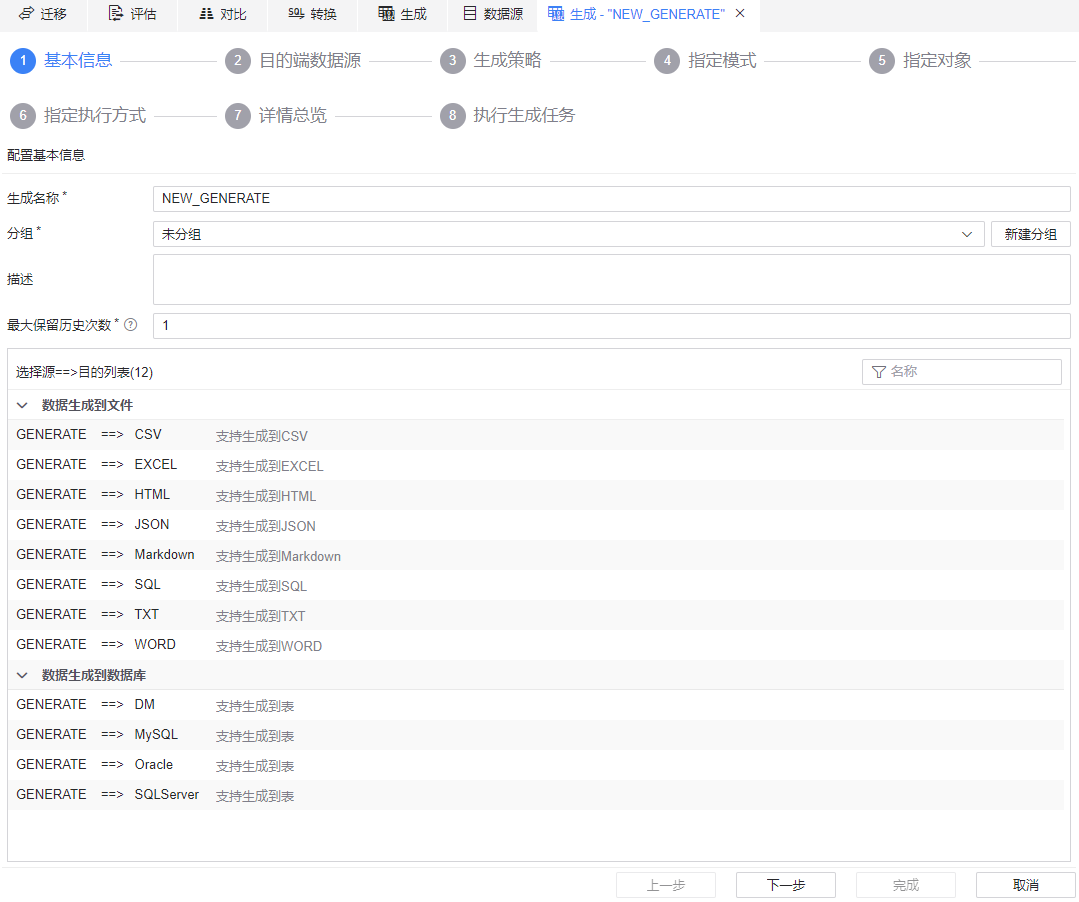Click the 配置基本信息 section label
1079x902 pixels.
[x=46, y=155]
